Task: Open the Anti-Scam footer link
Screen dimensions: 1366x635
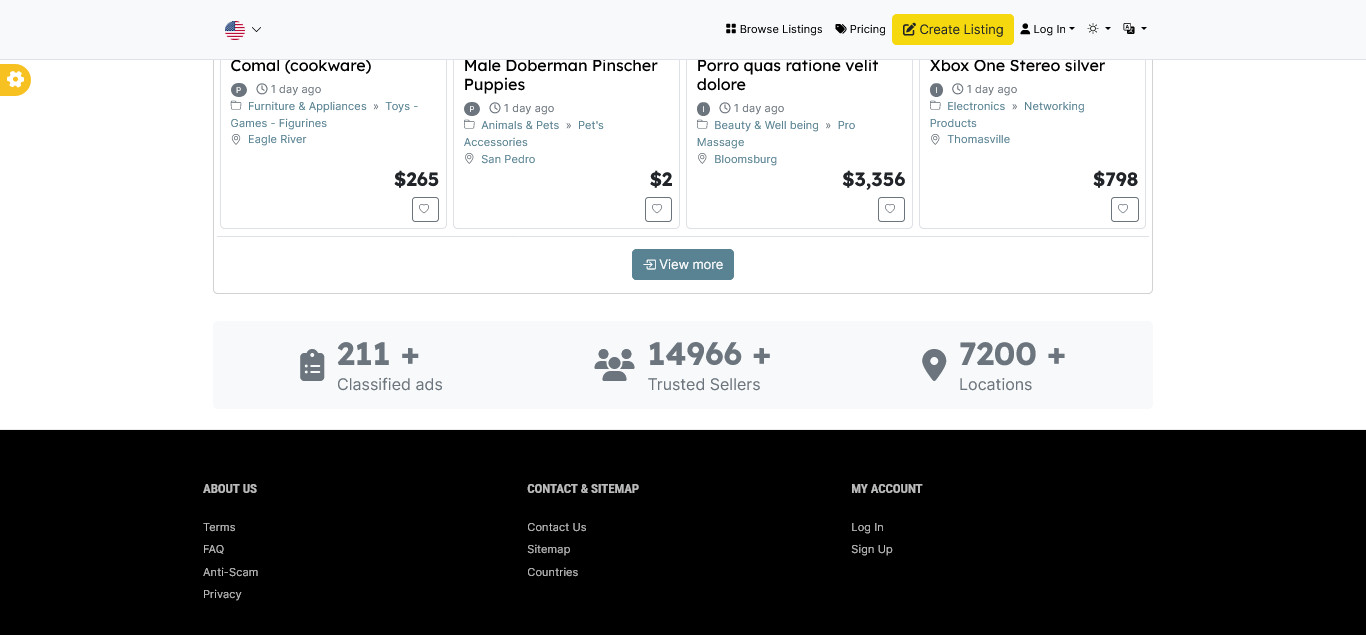Action: point(231,572)
